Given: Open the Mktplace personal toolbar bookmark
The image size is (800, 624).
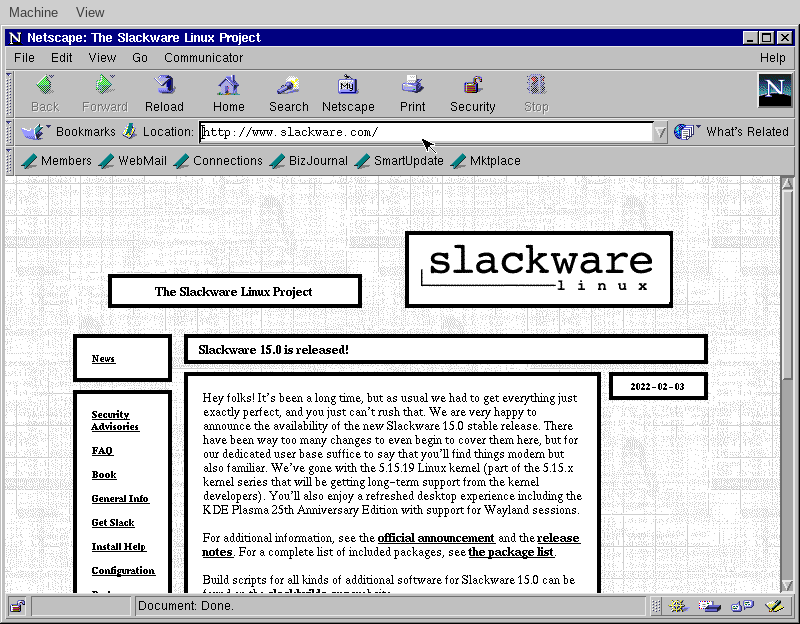Looking at the screenshot, I should (x=485, y=161).
